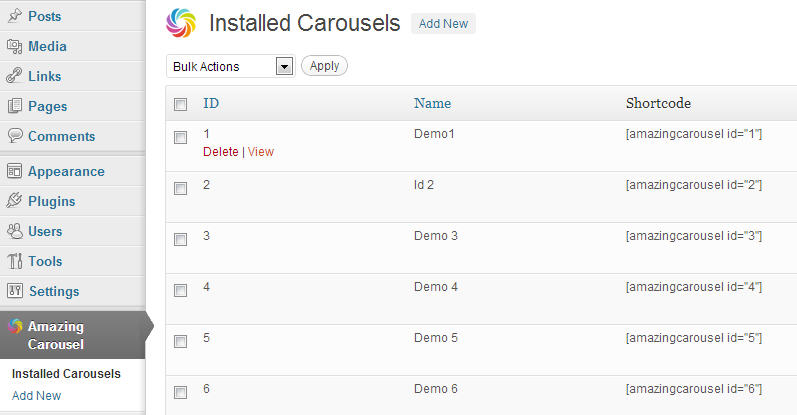Delete carousel Demo1 via Delete link

point(221,152)
